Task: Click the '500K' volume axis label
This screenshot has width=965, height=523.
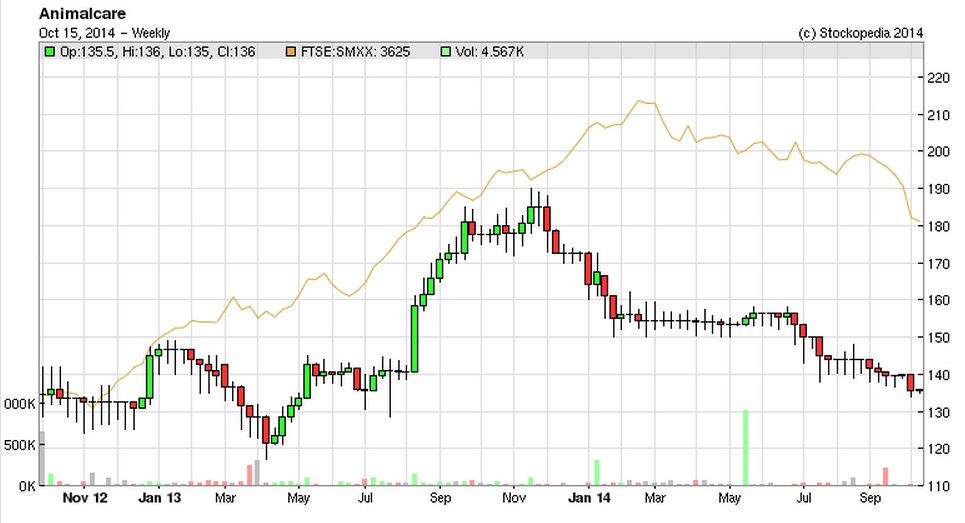Action: pos(19,445)
